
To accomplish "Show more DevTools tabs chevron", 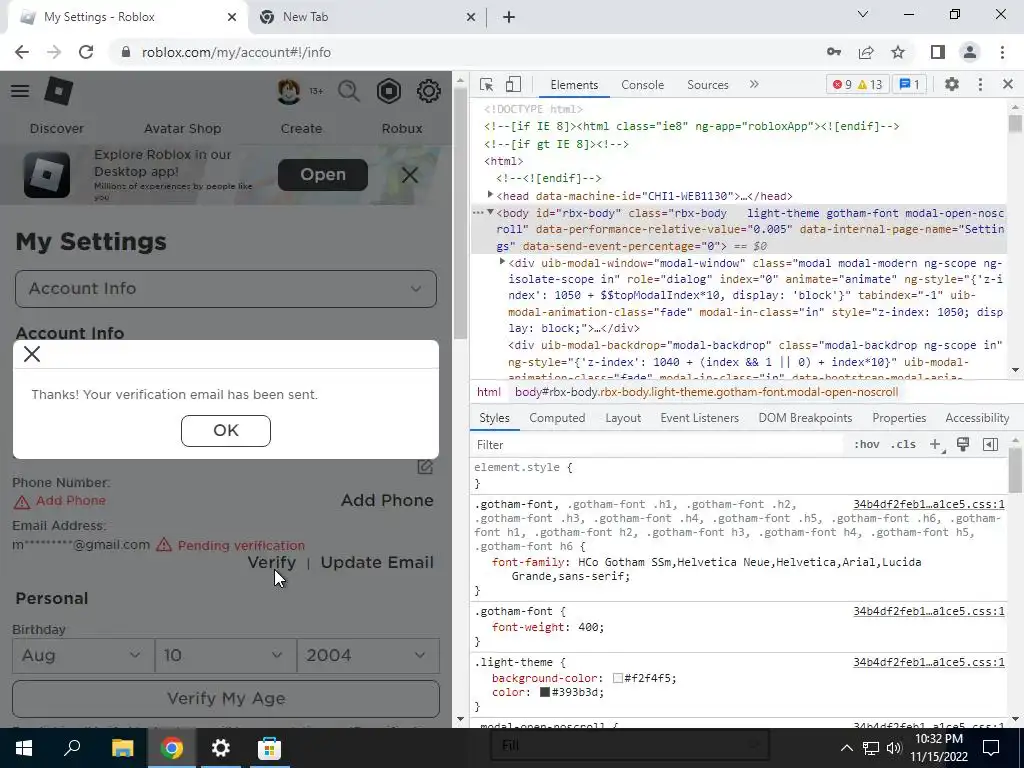I will point(754,84).
